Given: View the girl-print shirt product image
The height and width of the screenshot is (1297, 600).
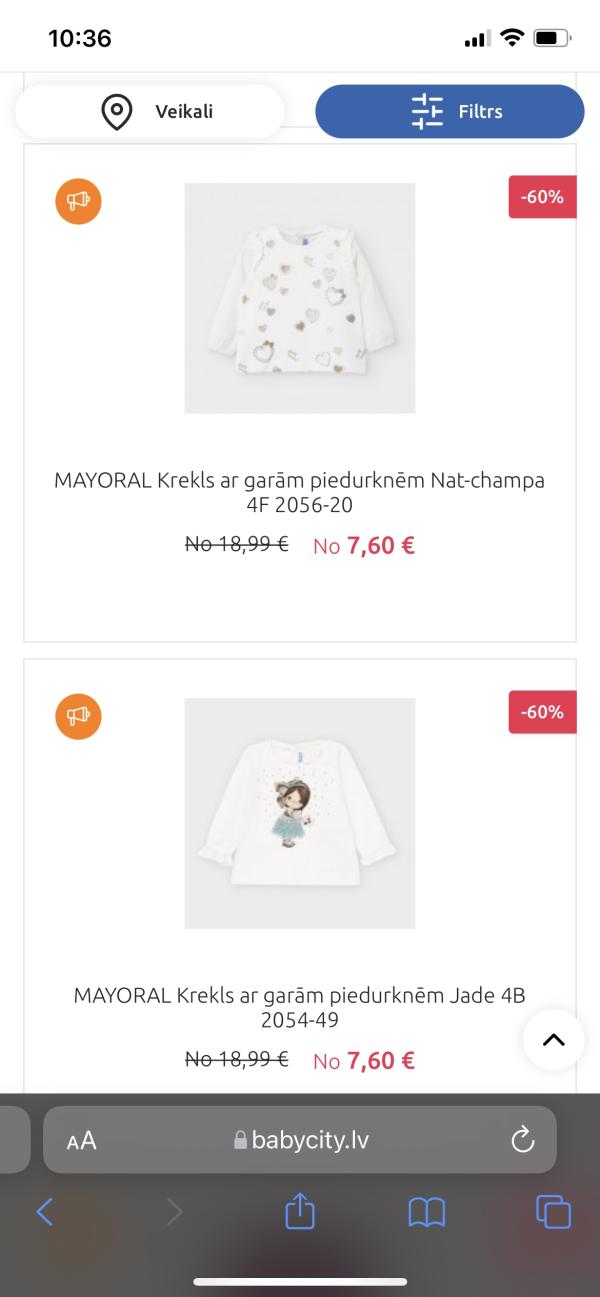Looking at the screenshot, I should coord(300,813).
